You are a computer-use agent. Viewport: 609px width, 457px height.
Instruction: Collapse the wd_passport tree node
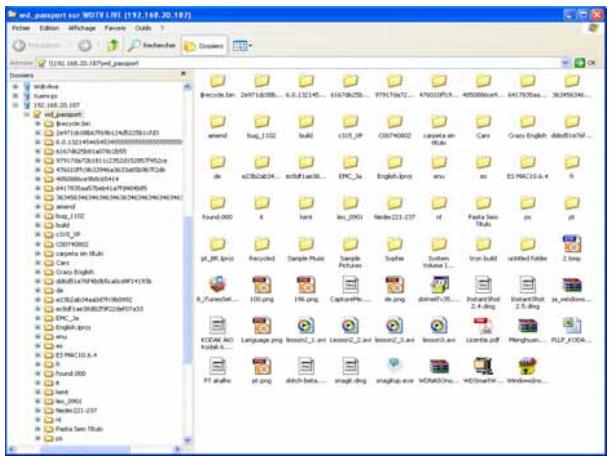click(x=27, y=114)
